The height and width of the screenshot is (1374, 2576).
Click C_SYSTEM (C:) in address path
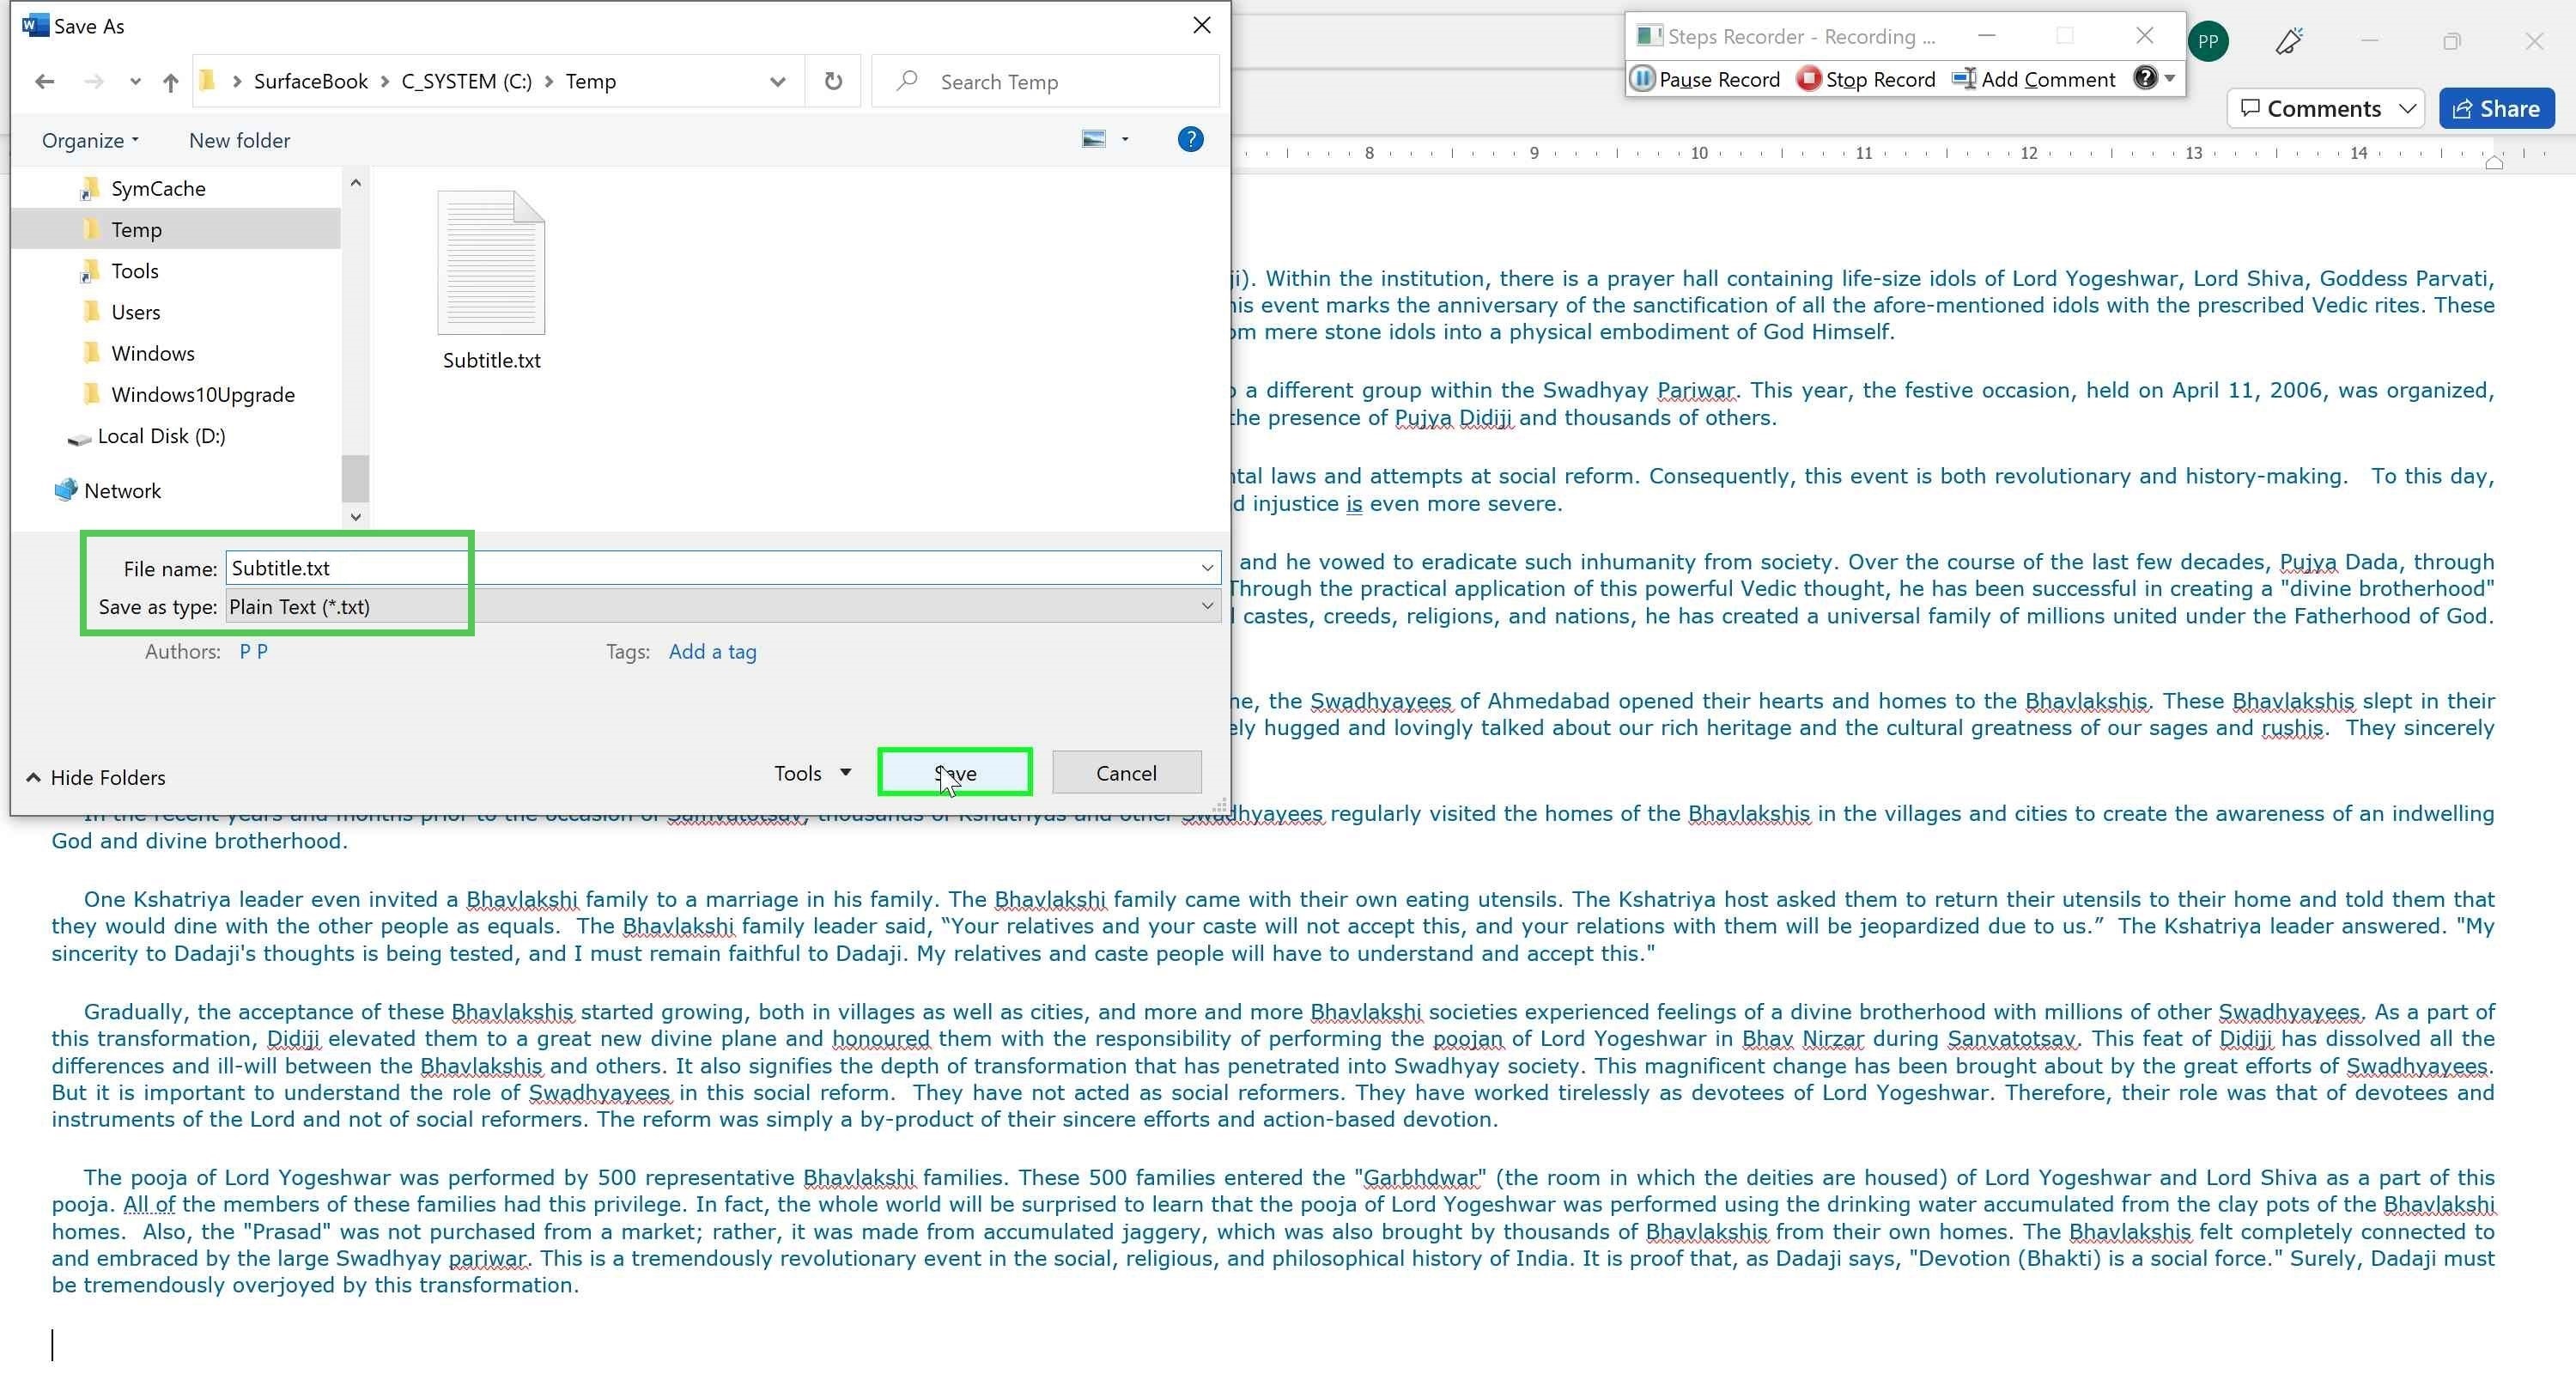[x=466, y=81]
